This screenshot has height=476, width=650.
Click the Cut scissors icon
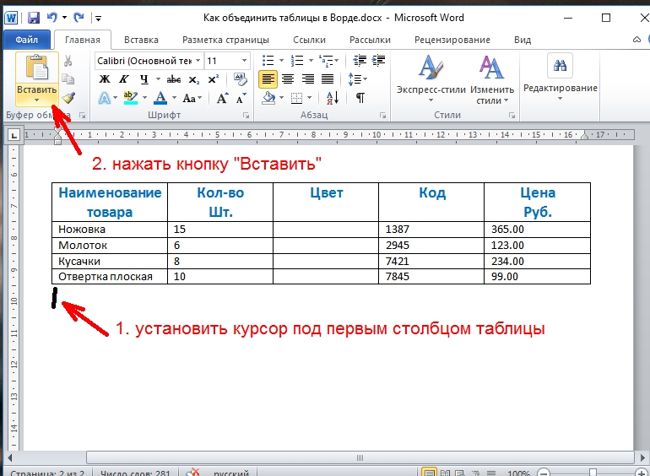[68, 61]
